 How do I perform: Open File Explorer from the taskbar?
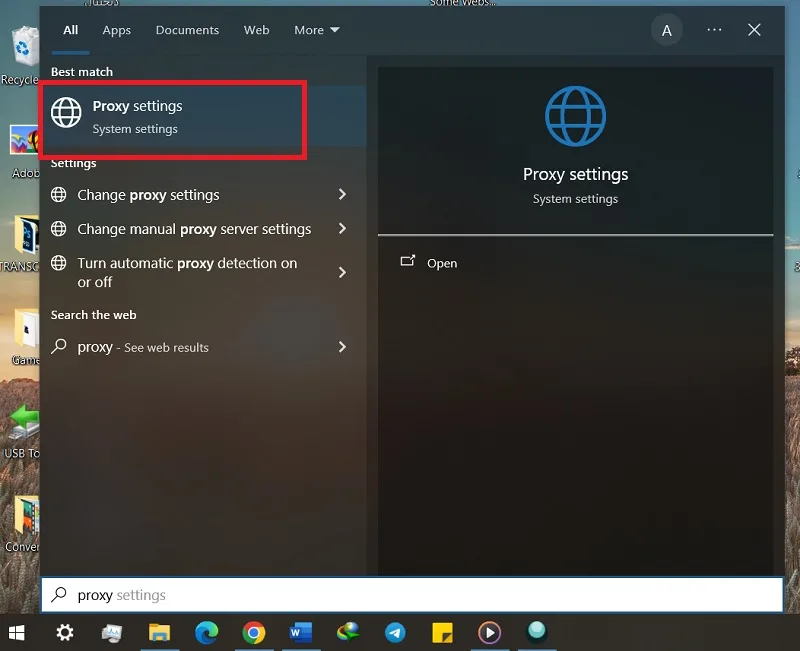coord(159,633)
